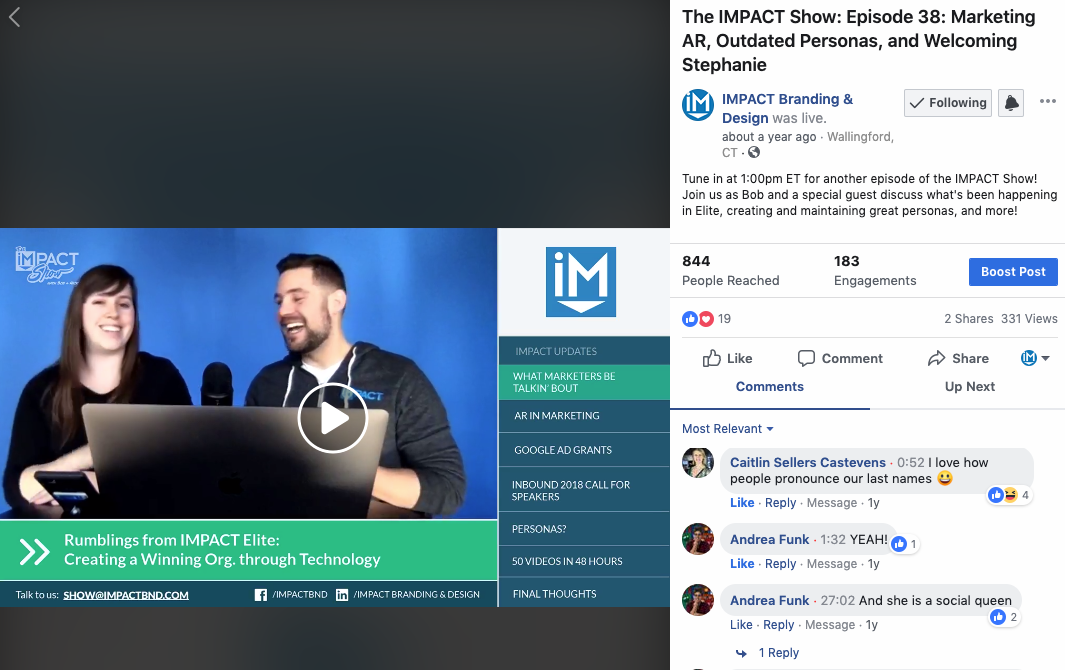The height and width of the screenshot is (670, 1065).
Task: Open the 'about a year ago' timestamp
Action: (x=769, y=137)
